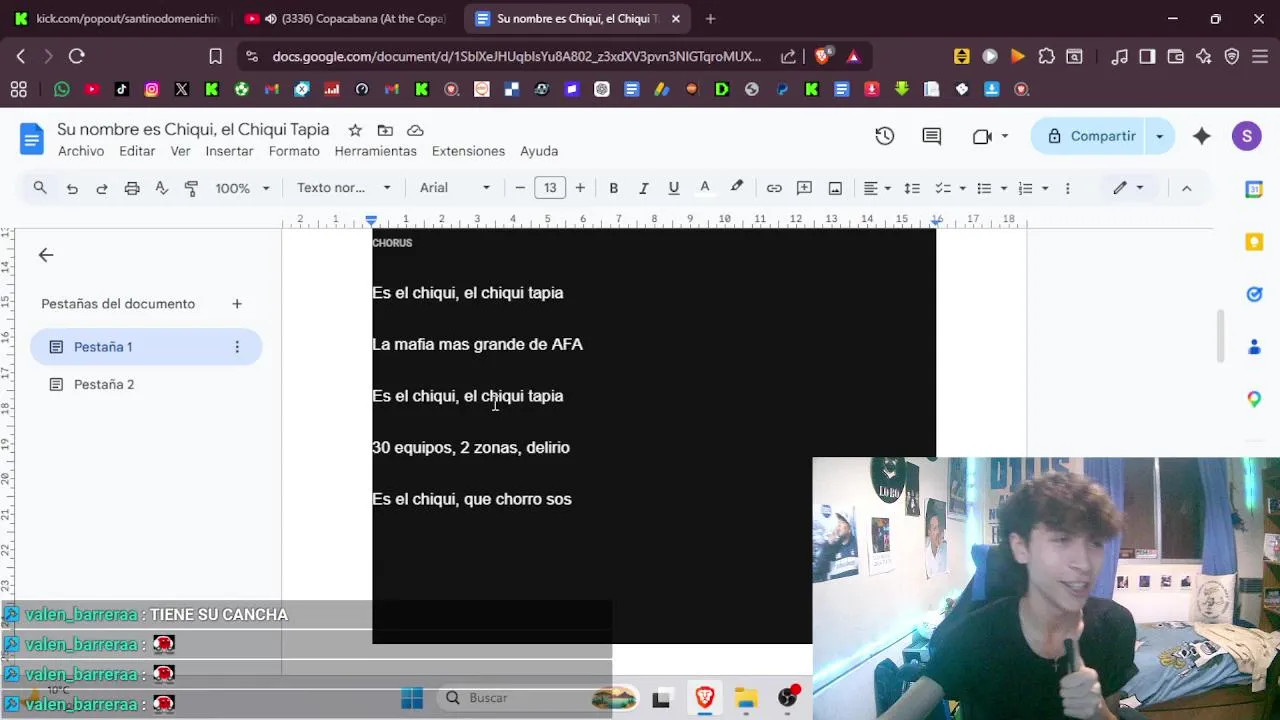Open the search menus magnifier tool
Image resolution: width=1280 pixels, height=720 pixels.
point(40,188)
